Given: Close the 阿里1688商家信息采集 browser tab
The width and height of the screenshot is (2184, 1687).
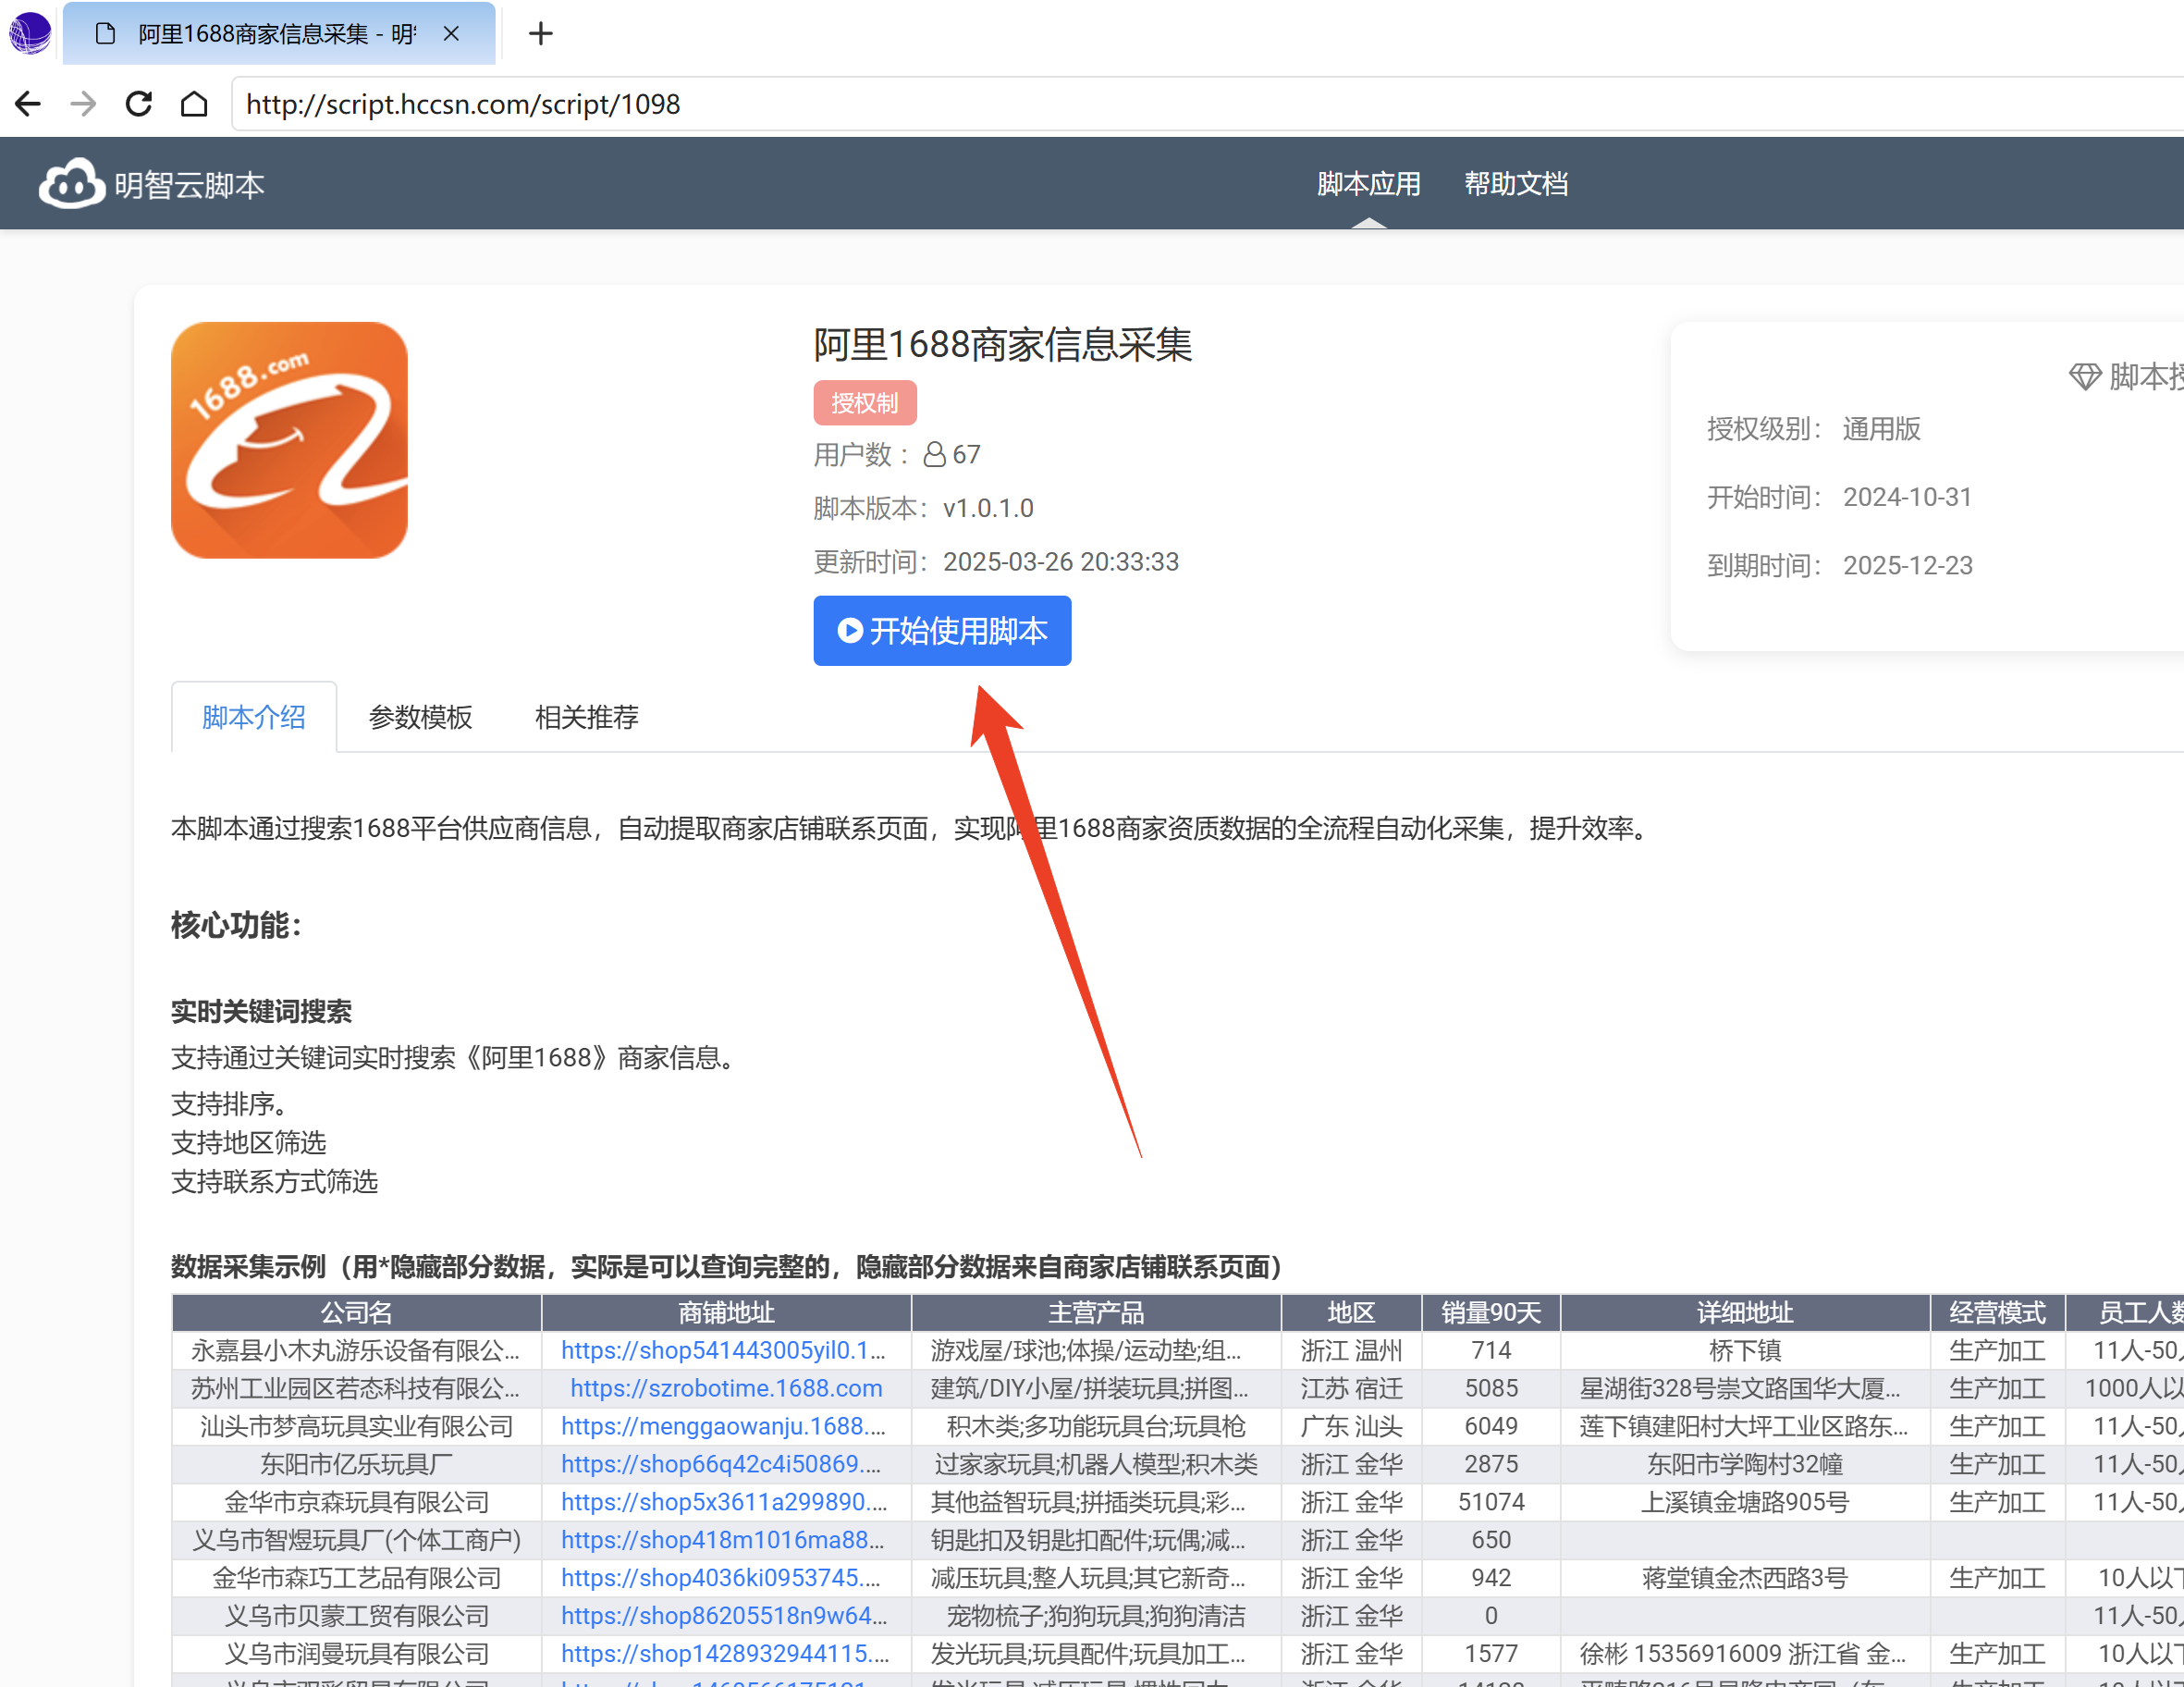Looking at the screenshot, I should click(x=451, y=34).
